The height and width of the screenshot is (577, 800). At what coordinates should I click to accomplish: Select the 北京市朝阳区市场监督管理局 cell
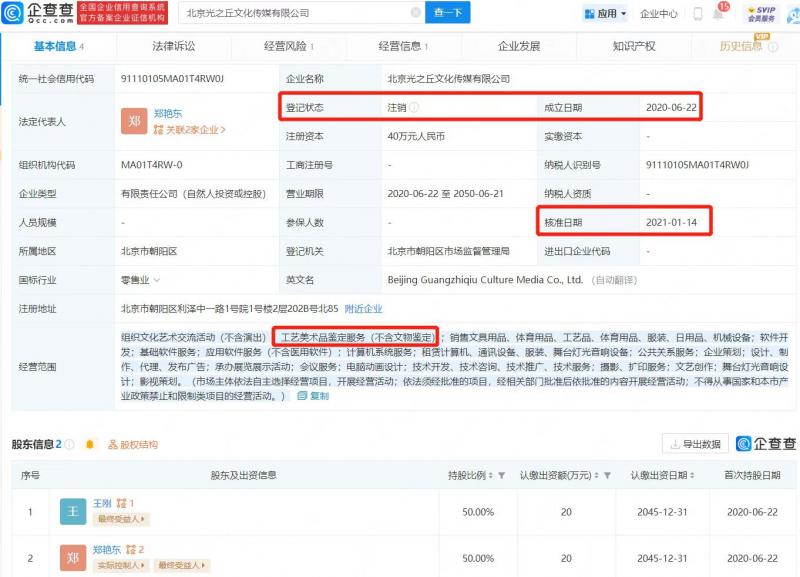pos(448,252)
